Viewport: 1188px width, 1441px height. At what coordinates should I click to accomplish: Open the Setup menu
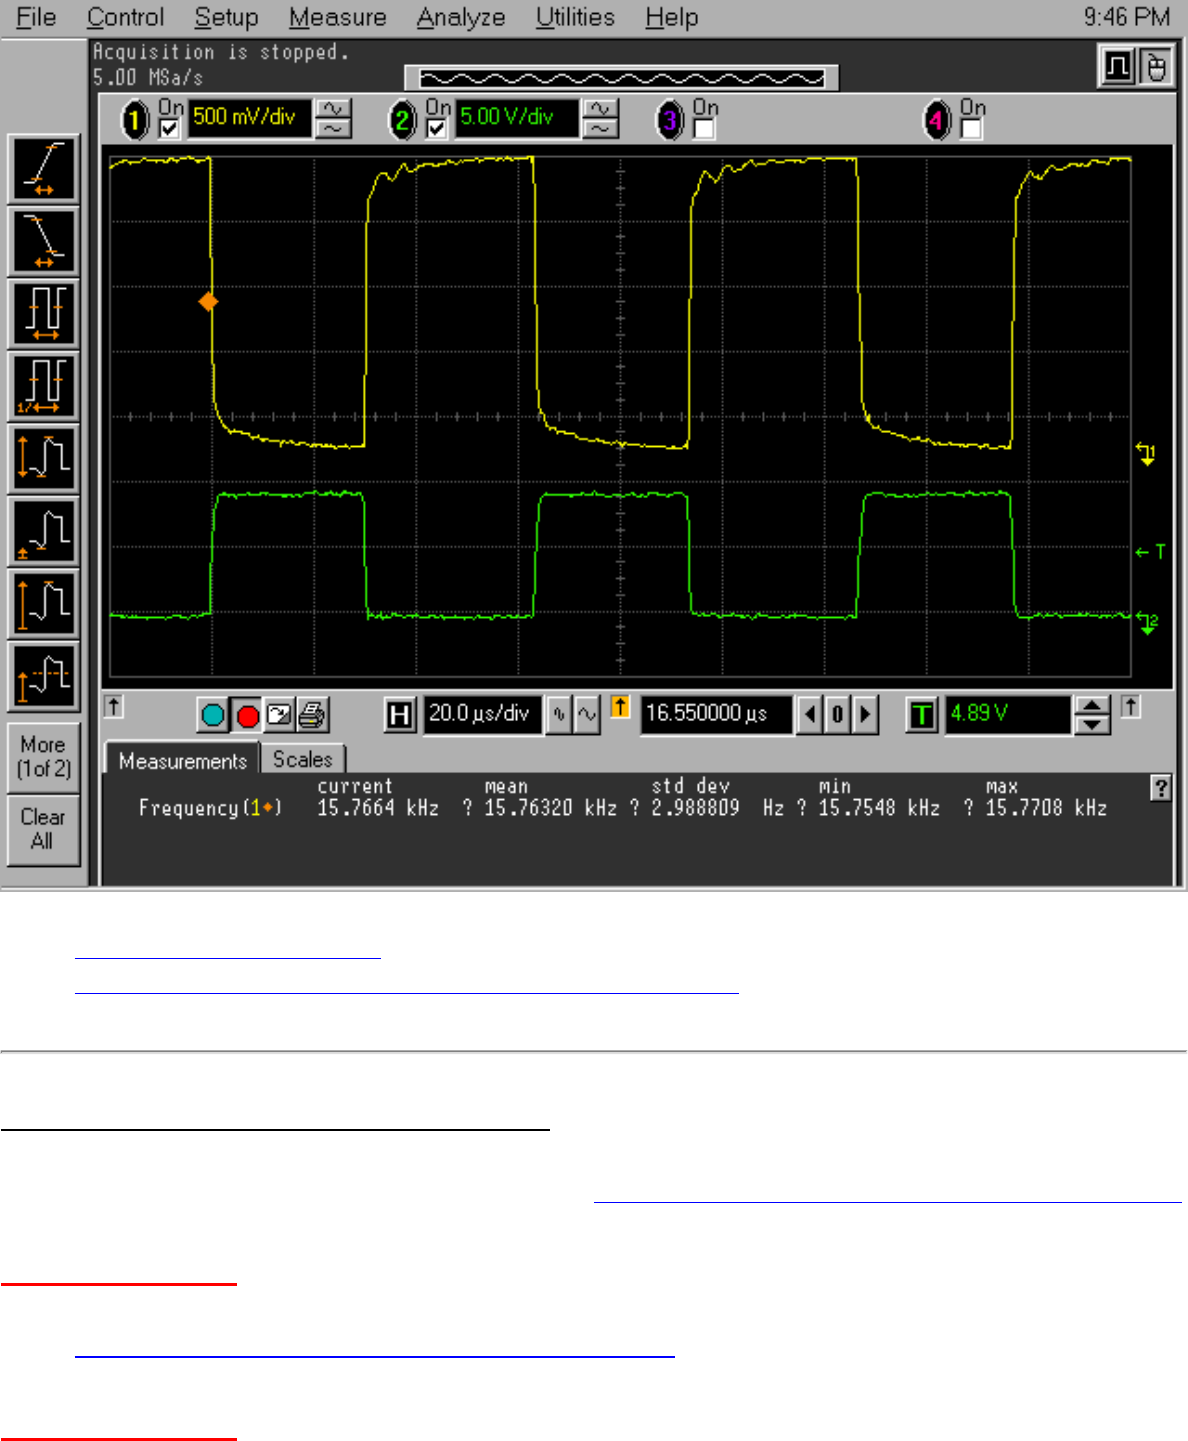tap(226, 17)
